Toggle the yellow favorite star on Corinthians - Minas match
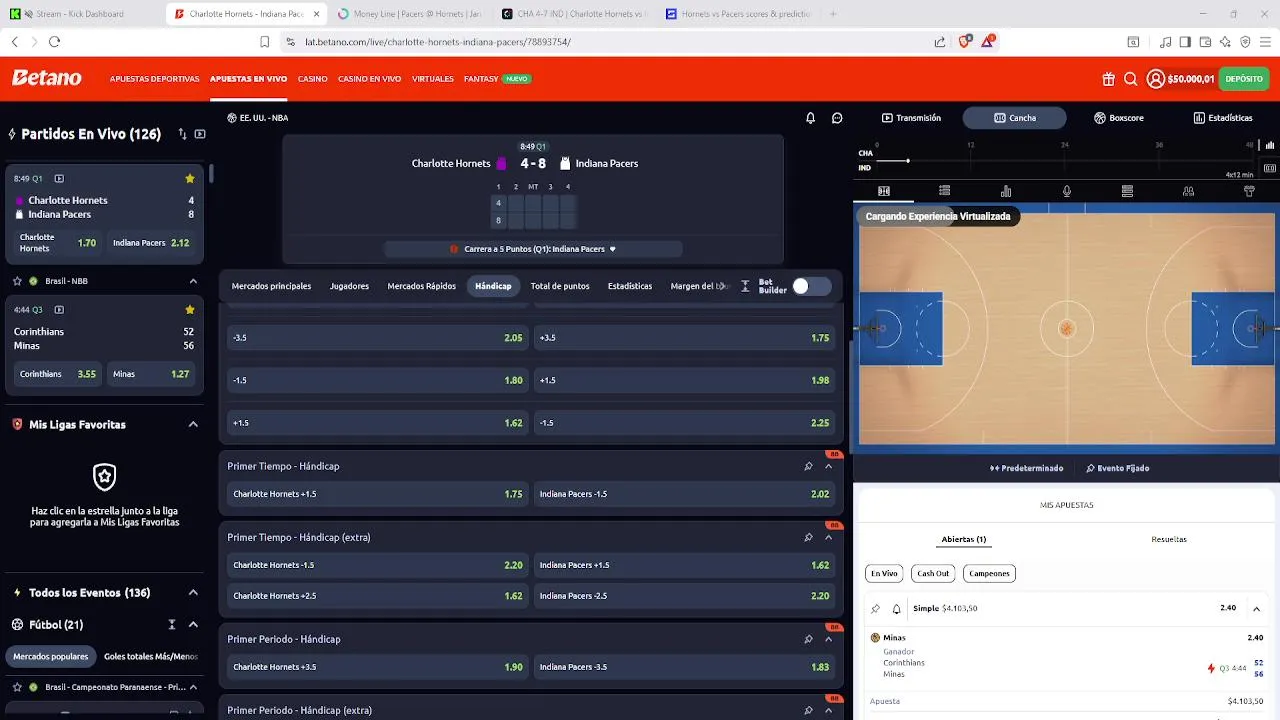This screenshot has width=1280, height=720. point(189,310)
